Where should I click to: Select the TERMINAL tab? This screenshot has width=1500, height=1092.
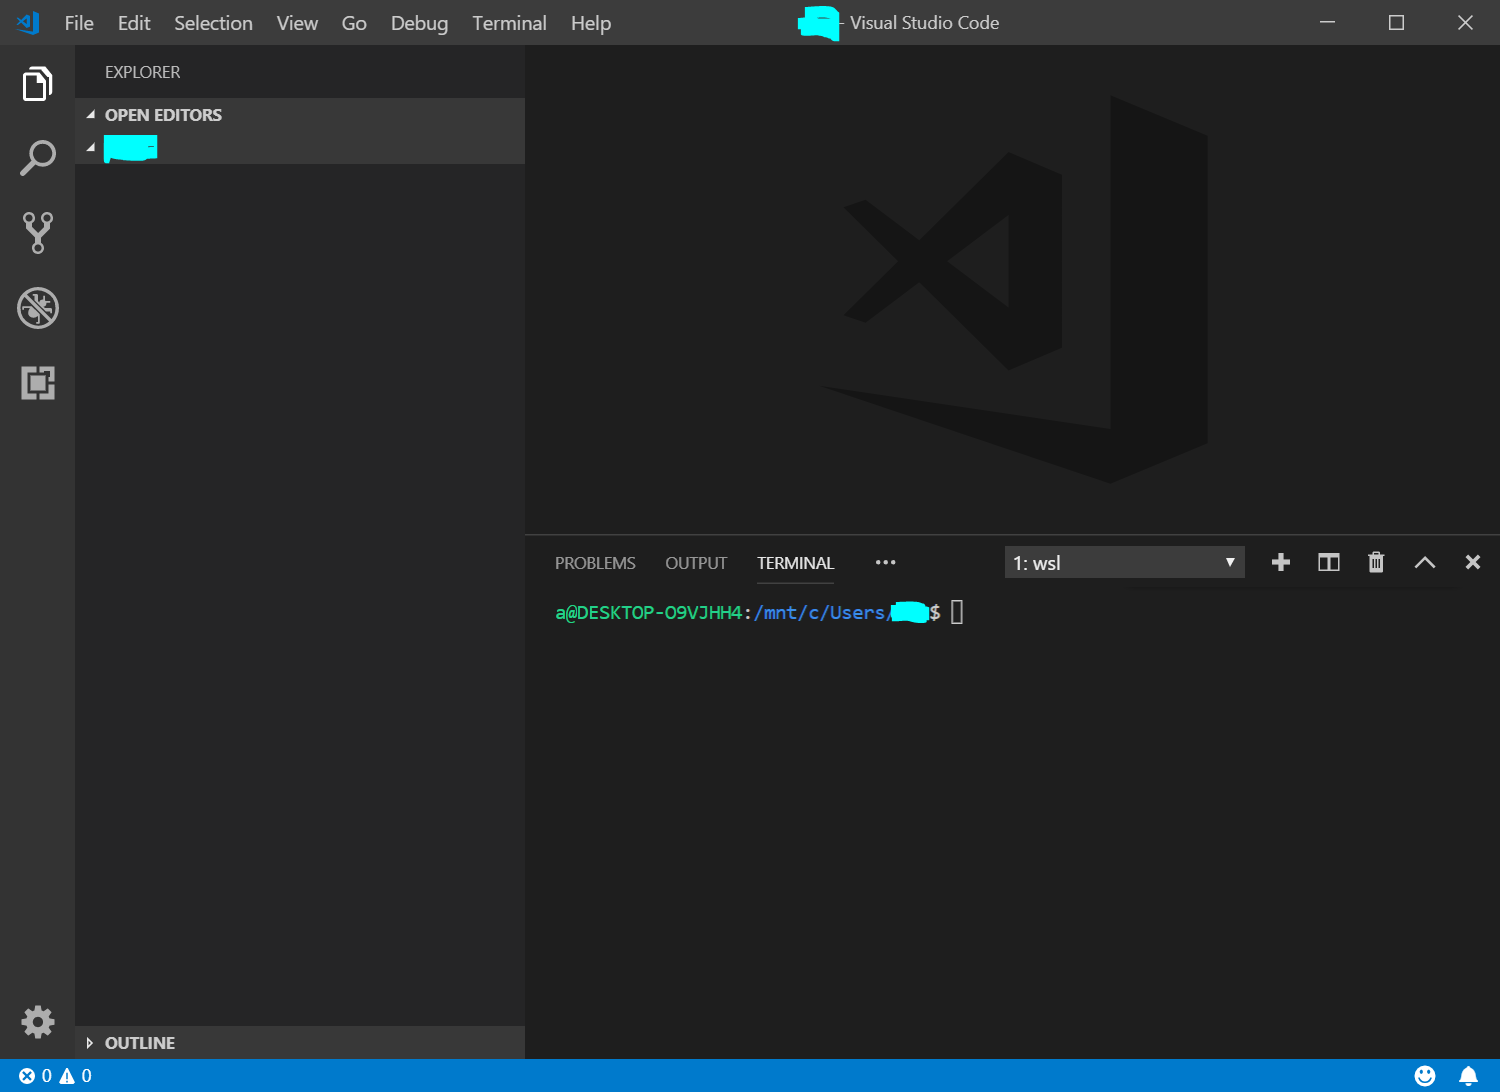click(795, 563)
